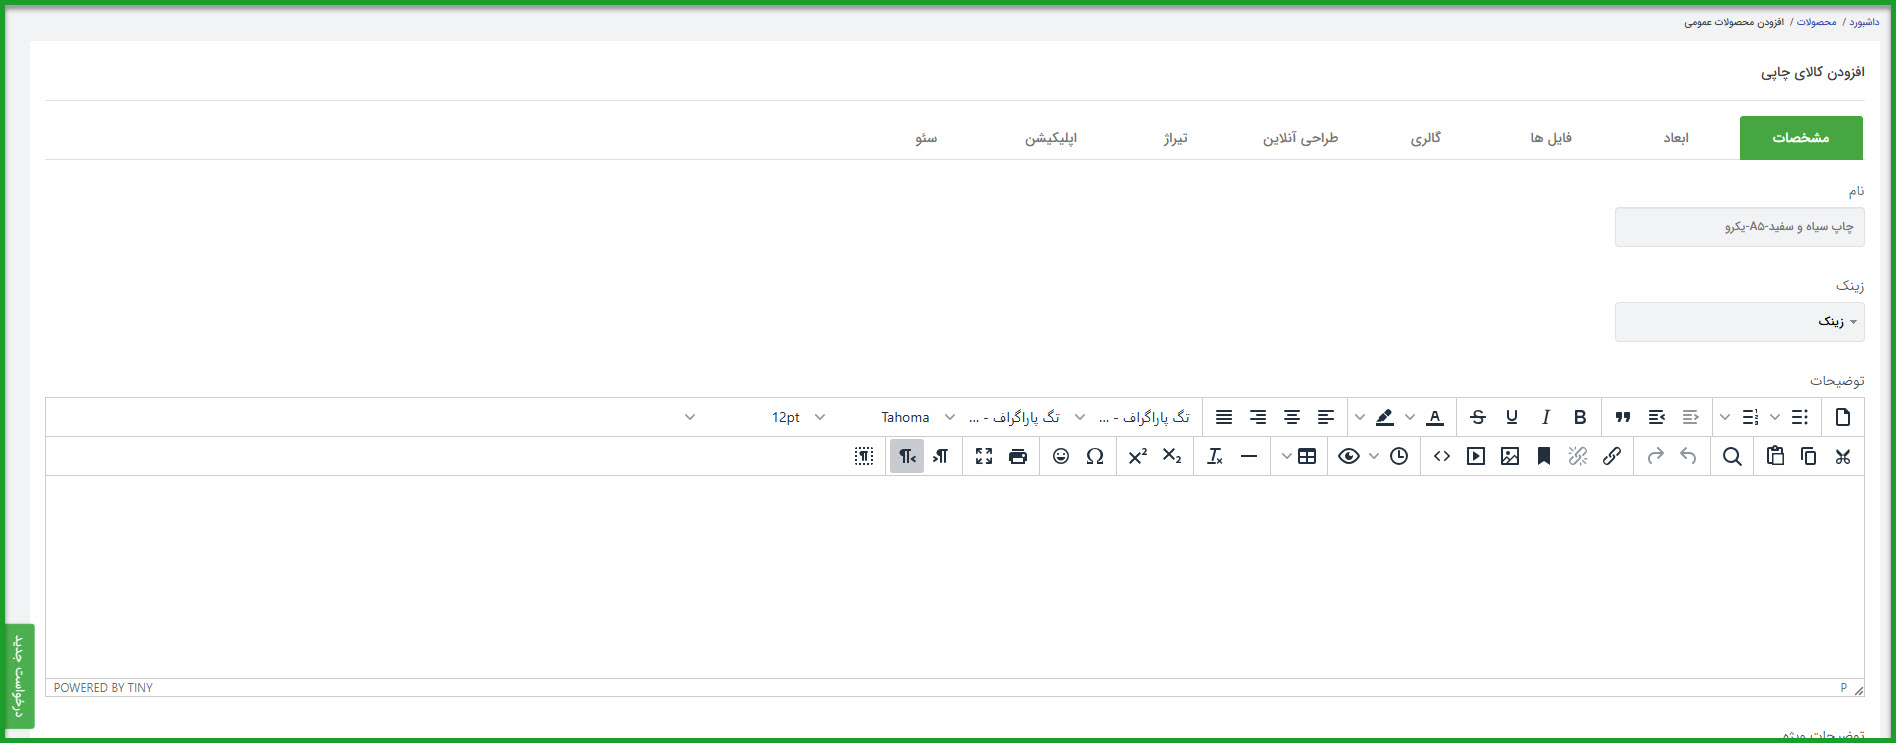Expand date/time format chevron
Image resolution: width=1896 pixels, height=743 pixels.
(x=1374, y=456)
